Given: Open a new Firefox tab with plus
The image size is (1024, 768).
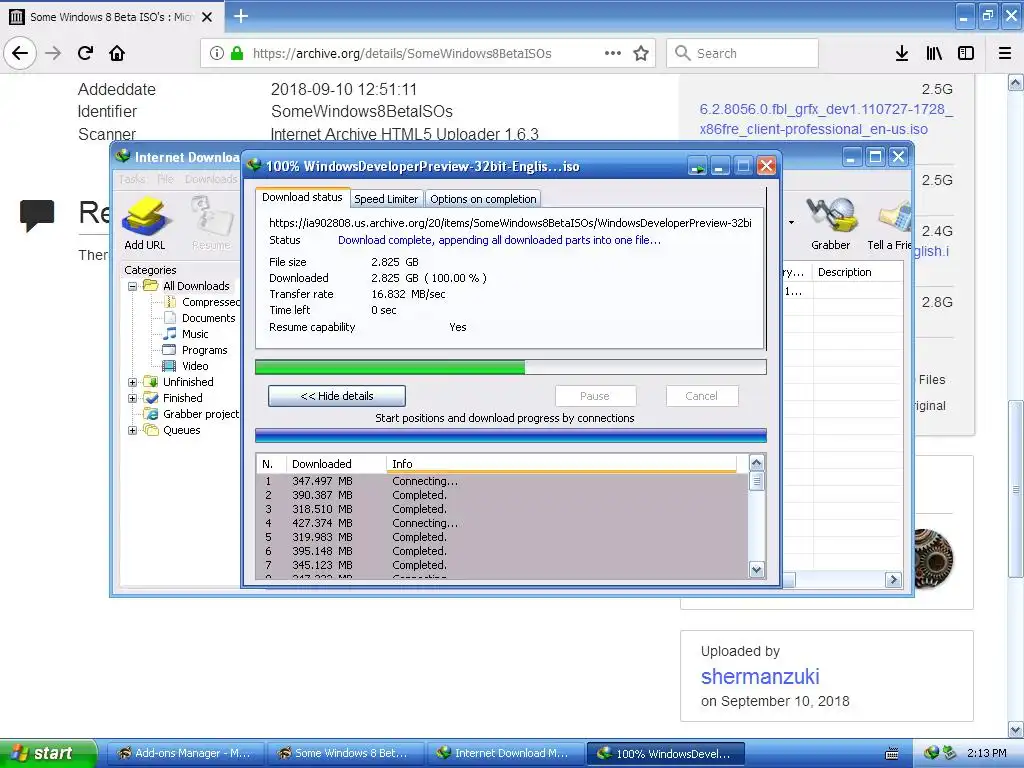Looking at the screenshot, I should coord(240,16).
